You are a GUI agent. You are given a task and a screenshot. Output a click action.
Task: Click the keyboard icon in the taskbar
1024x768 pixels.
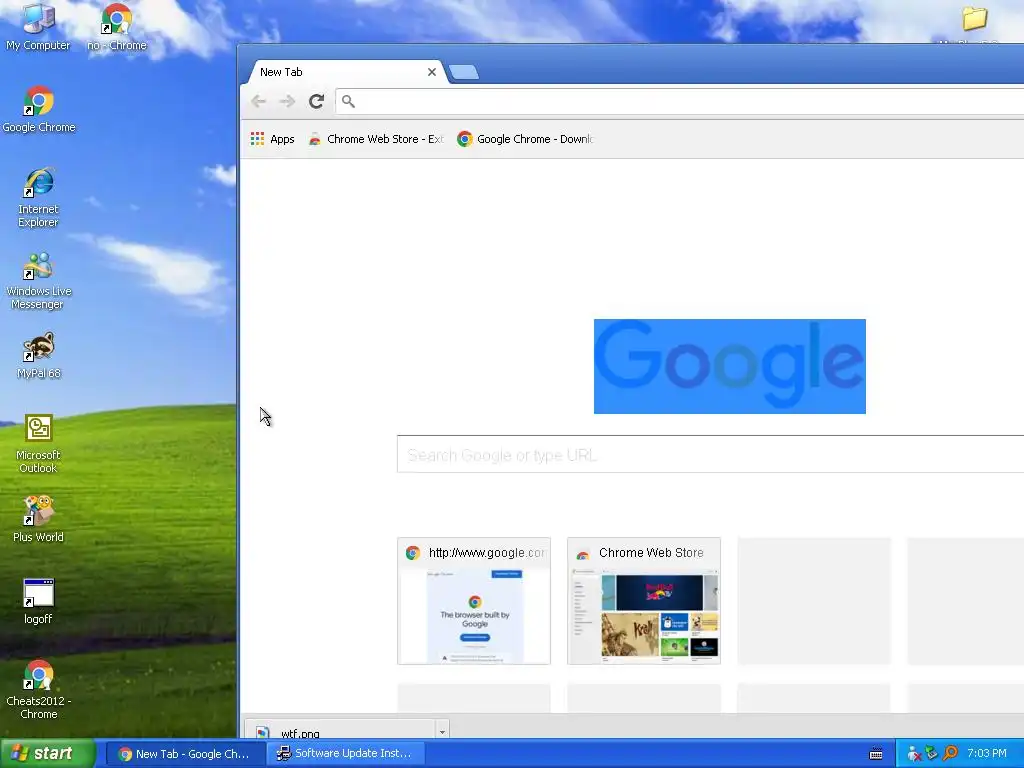pyautogui.click(x=876, y=754)
